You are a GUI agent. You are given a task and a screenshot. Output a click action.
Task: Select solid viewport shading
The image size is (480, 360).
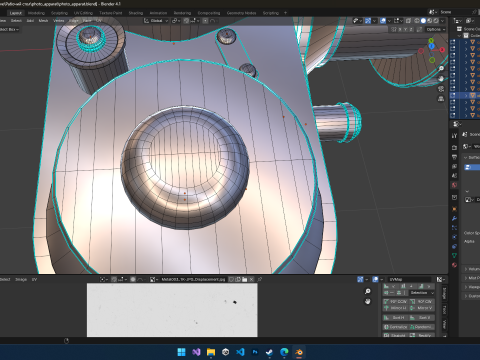tap(423, 21)
